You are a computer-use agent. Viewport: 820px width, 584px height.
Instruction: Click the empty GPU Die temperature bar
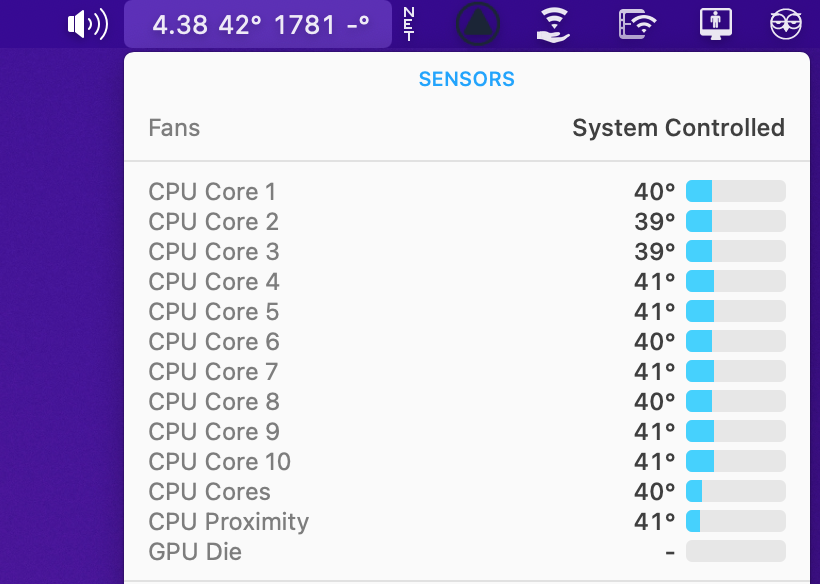pos(735,551)
